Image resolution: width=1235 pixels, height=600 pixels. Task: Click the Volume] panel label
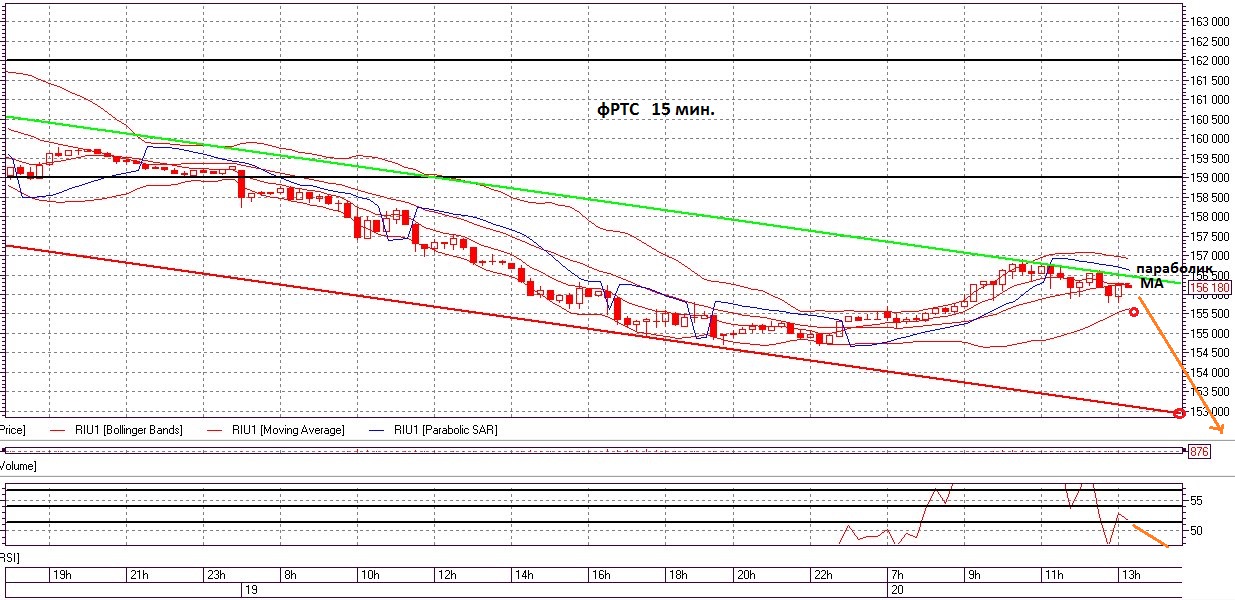(x=17, y=466)
